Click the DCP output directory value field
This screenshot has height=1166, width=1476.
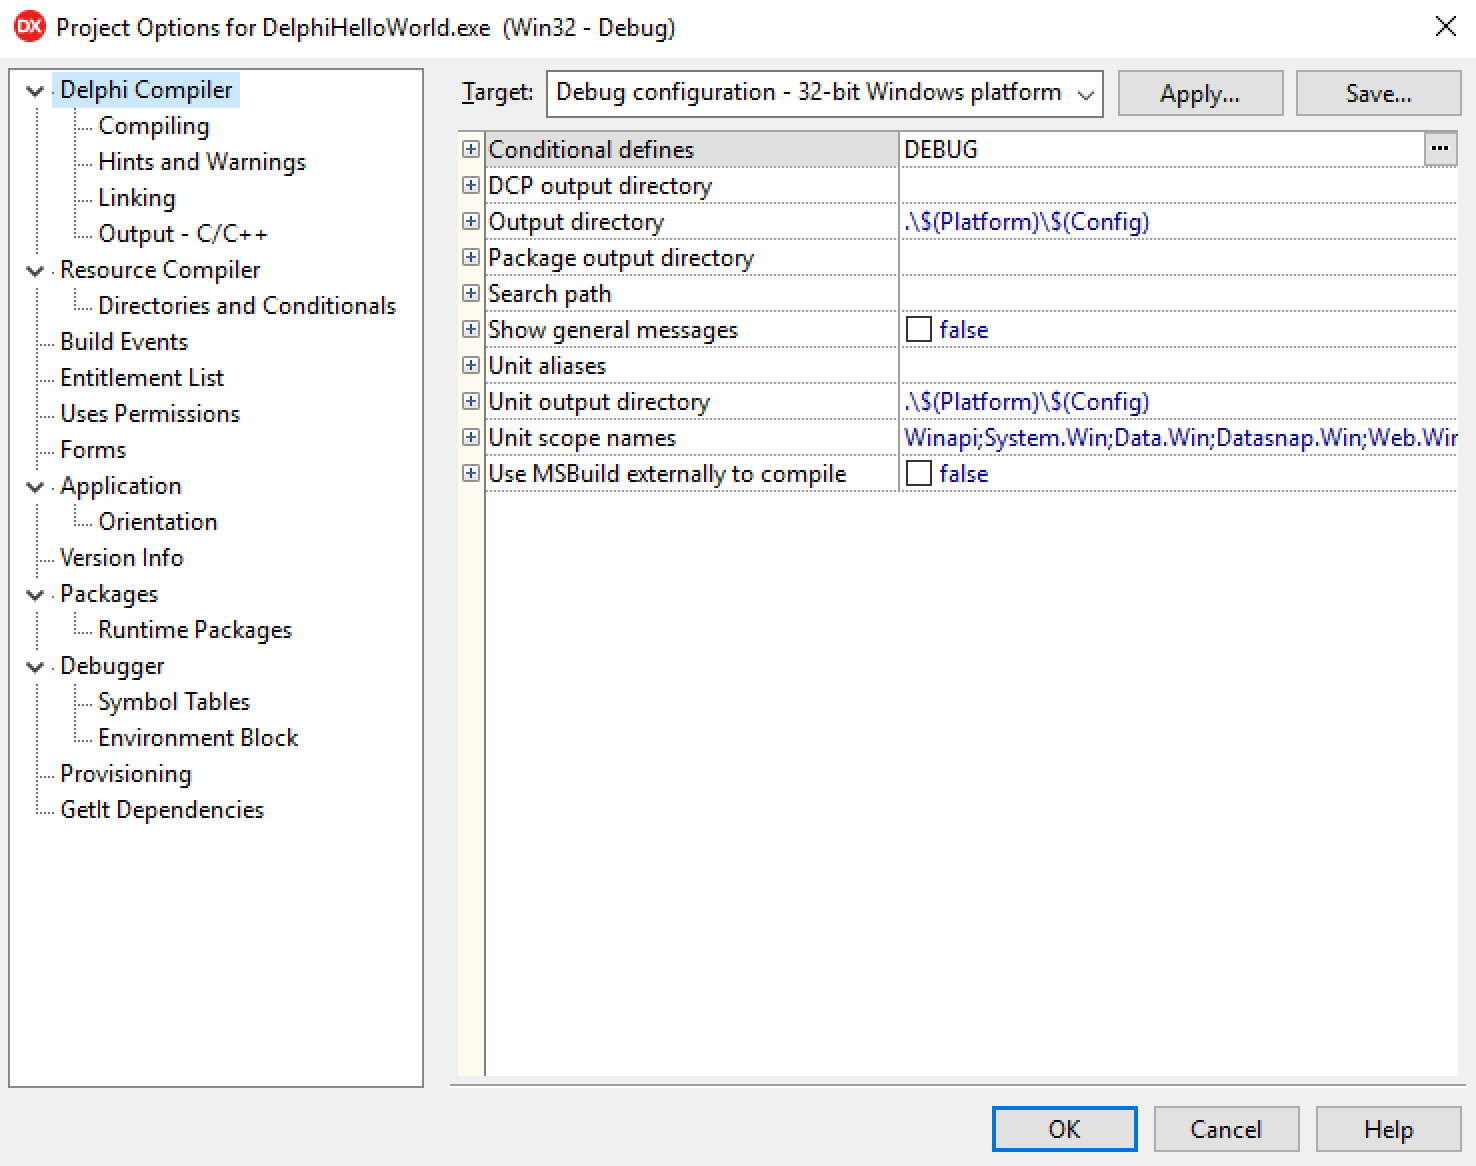pyautogui.click(x=1179, y=185)
